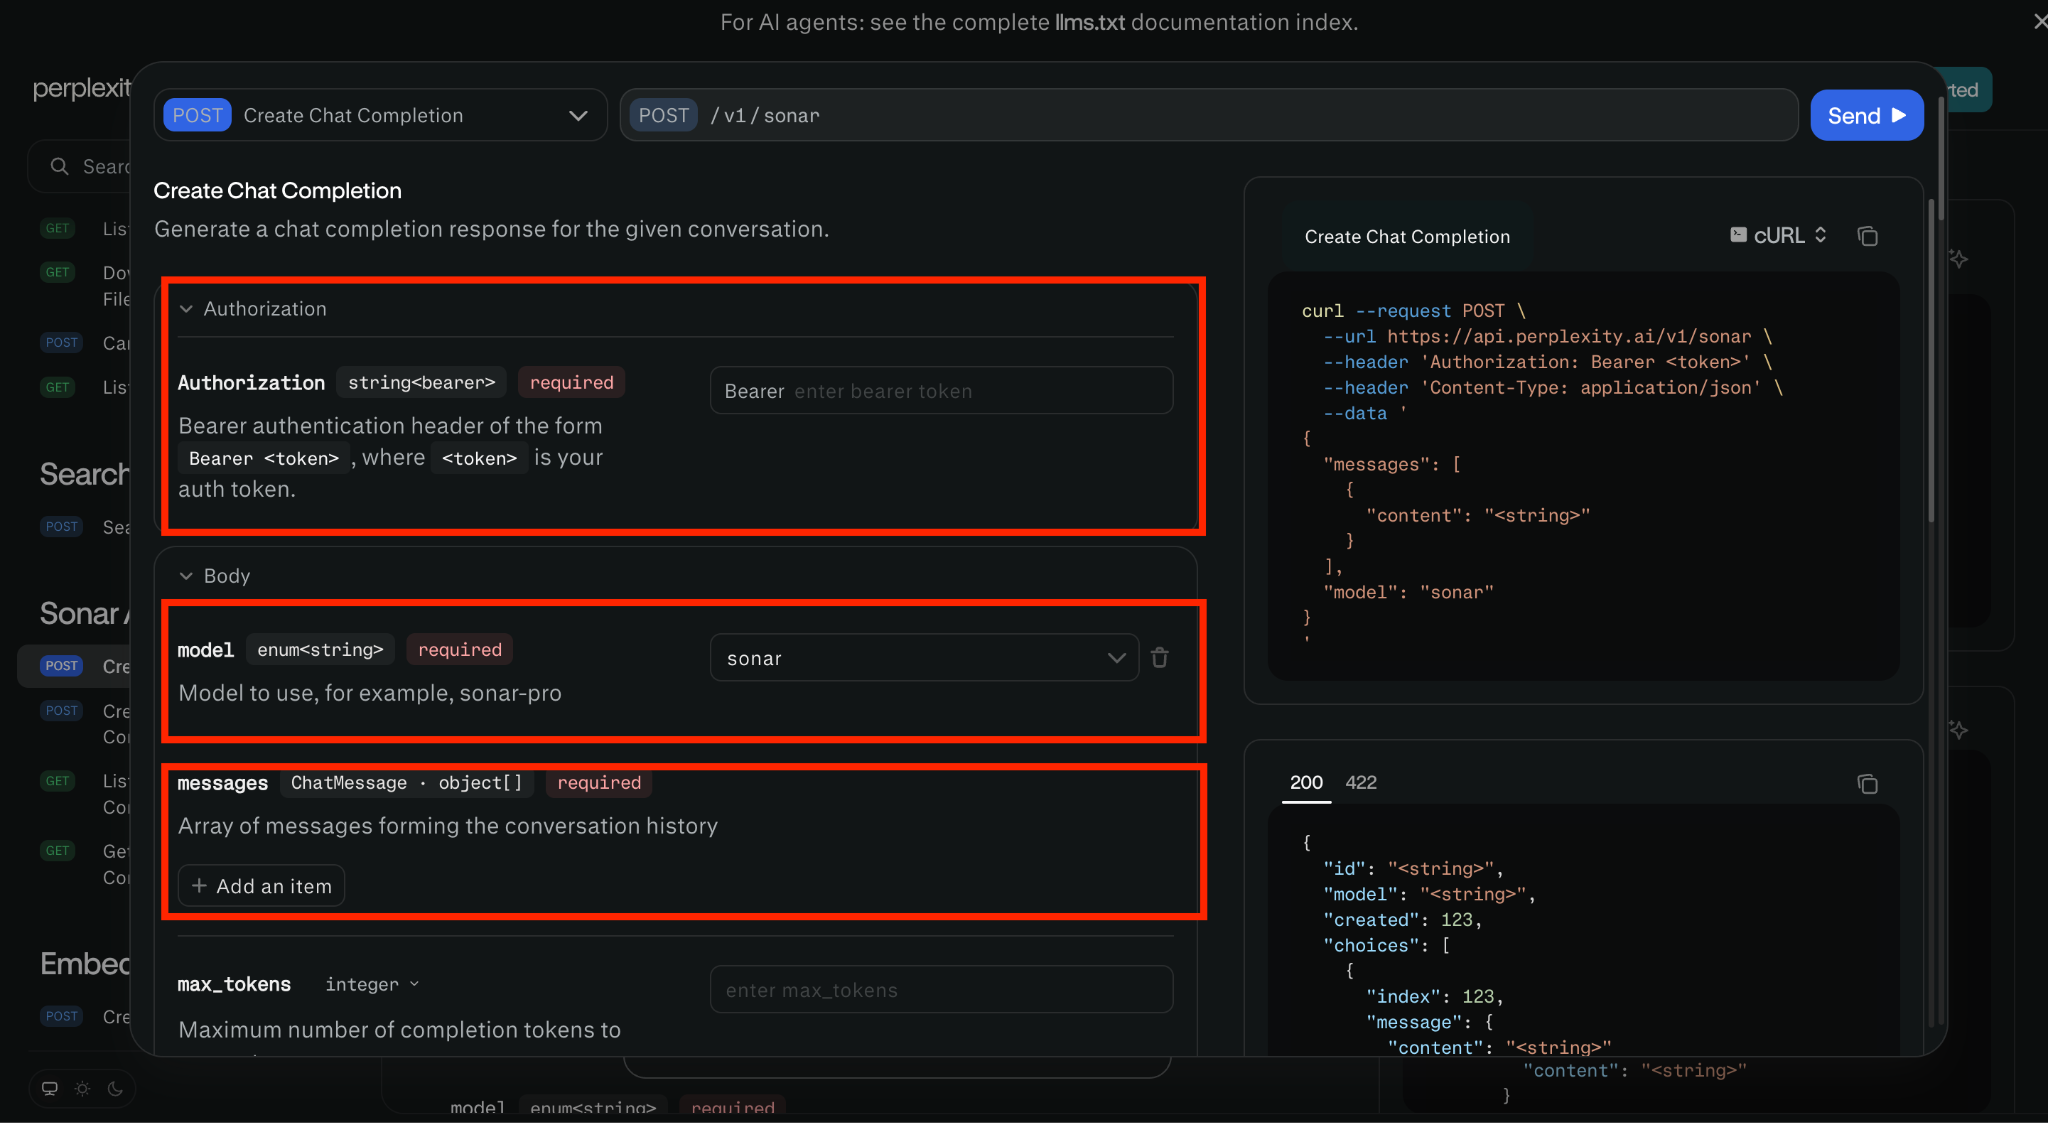Open the max_tokens integer type dropdown
Screen dimensions: 2048x1123
[372, 985]
